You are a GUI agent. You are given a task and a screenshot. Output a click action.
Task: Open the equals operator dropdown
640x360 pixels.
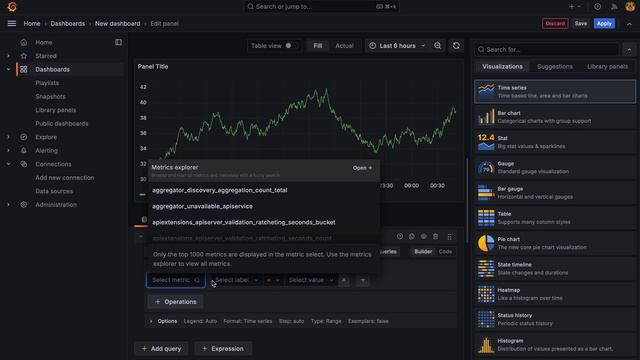click(273, 280)
